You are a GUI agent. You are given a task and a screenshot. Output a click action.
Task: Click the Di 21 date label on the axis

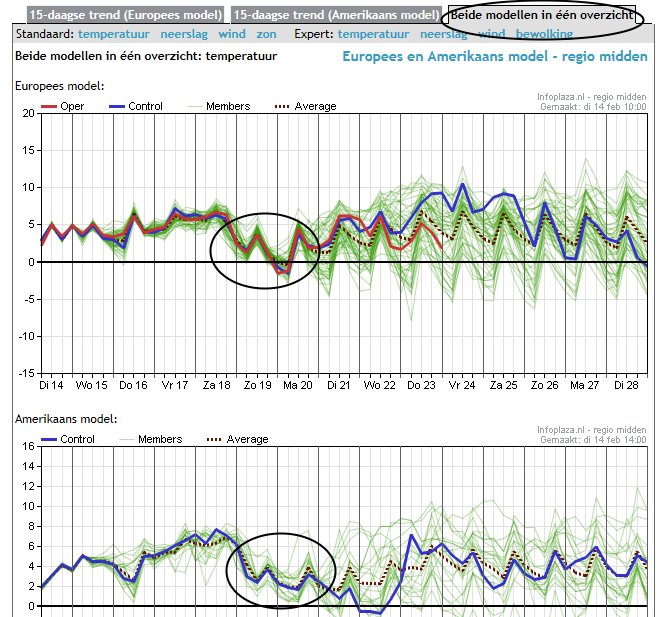(335, 385)
